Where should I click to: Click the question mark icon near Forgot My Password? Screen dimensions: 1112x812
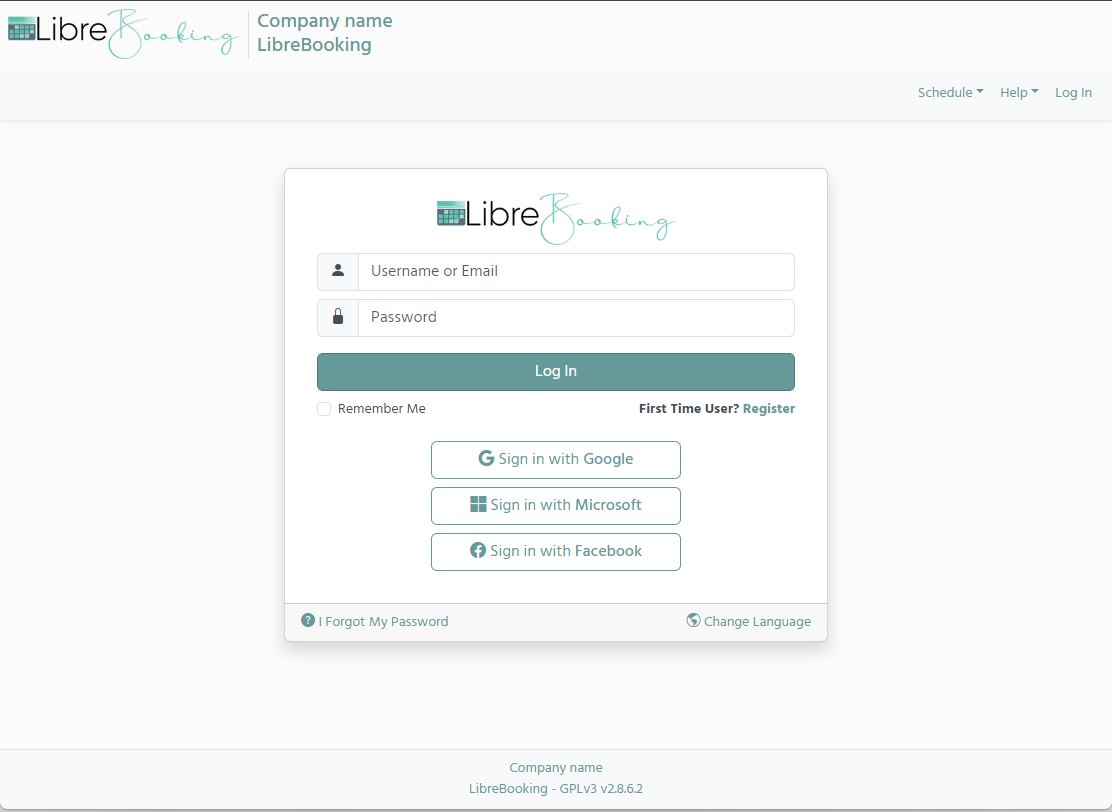307,620
